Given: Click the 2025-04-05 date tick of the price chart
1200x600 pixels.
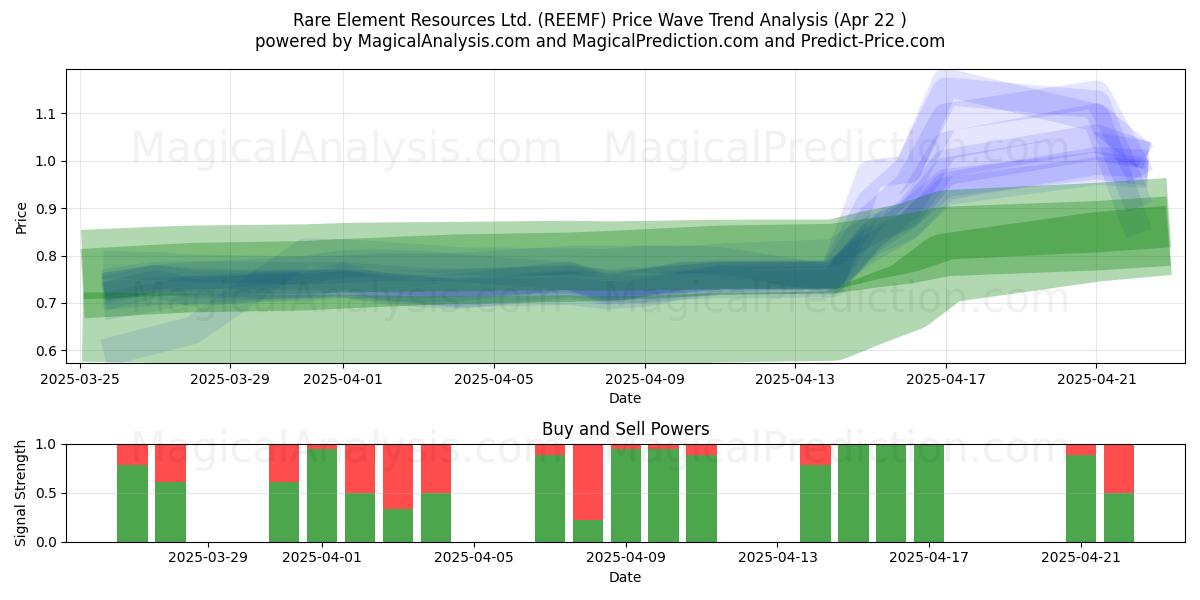Looking at the screenshot, I should tap(494, 379).
